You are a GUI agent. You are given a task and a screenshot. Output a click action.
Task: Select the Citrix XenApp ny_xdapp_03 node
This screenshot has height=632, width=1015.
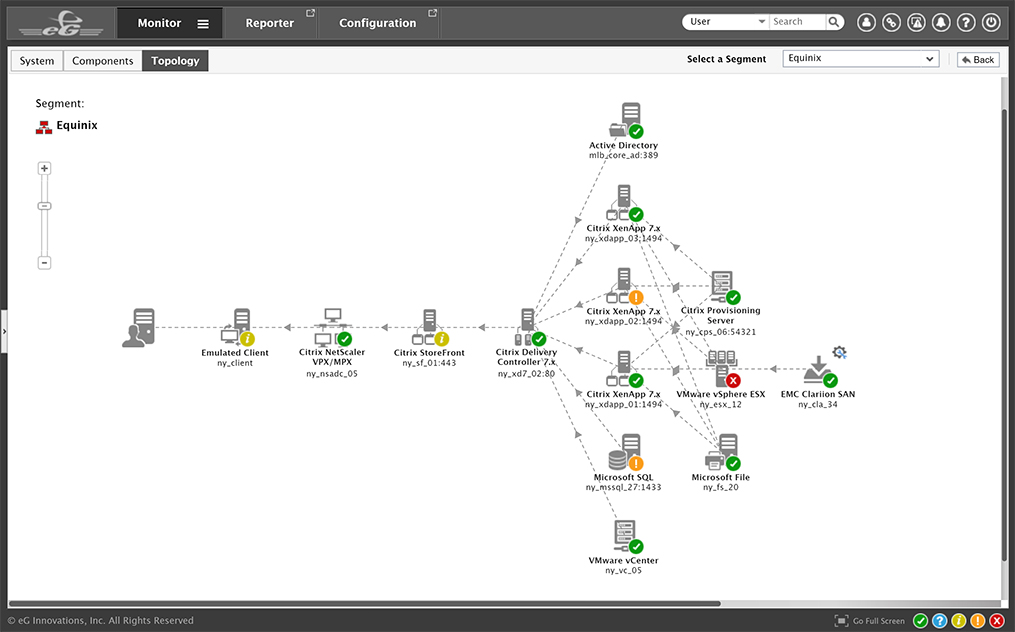pyautogui.click(x=625, y=203)
